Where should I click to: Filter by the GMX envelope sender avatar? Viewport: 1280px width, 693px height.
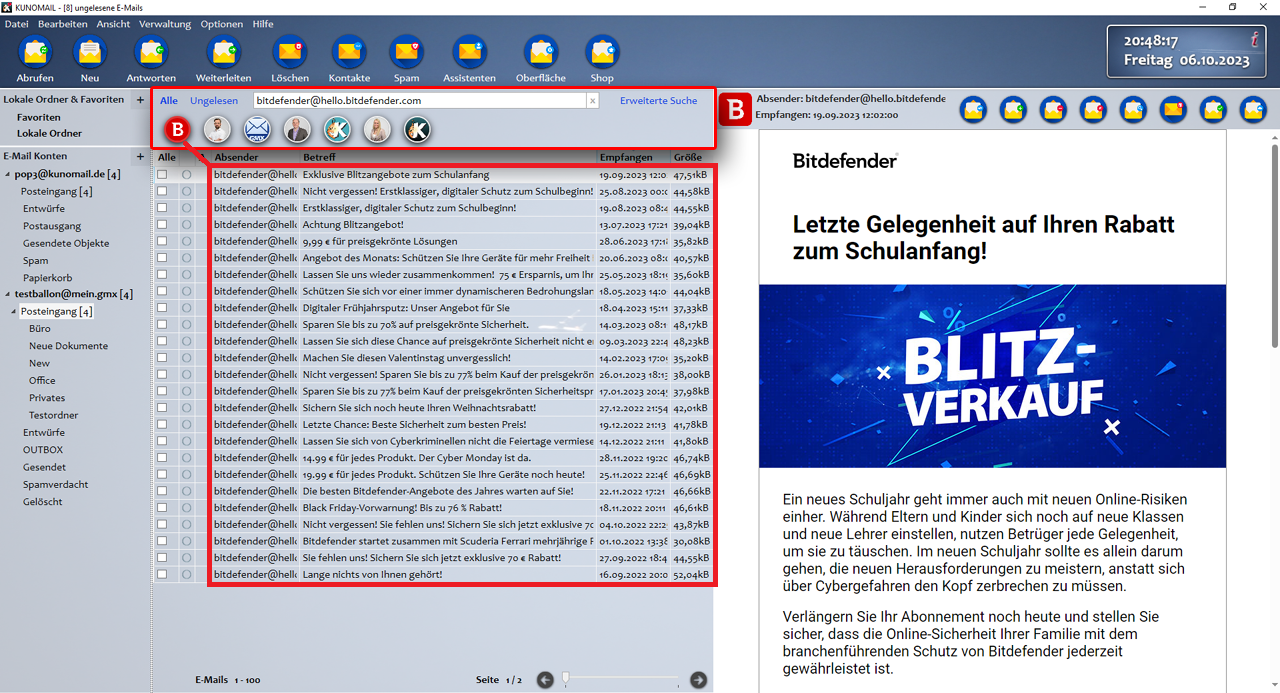[x=258, y=129]
